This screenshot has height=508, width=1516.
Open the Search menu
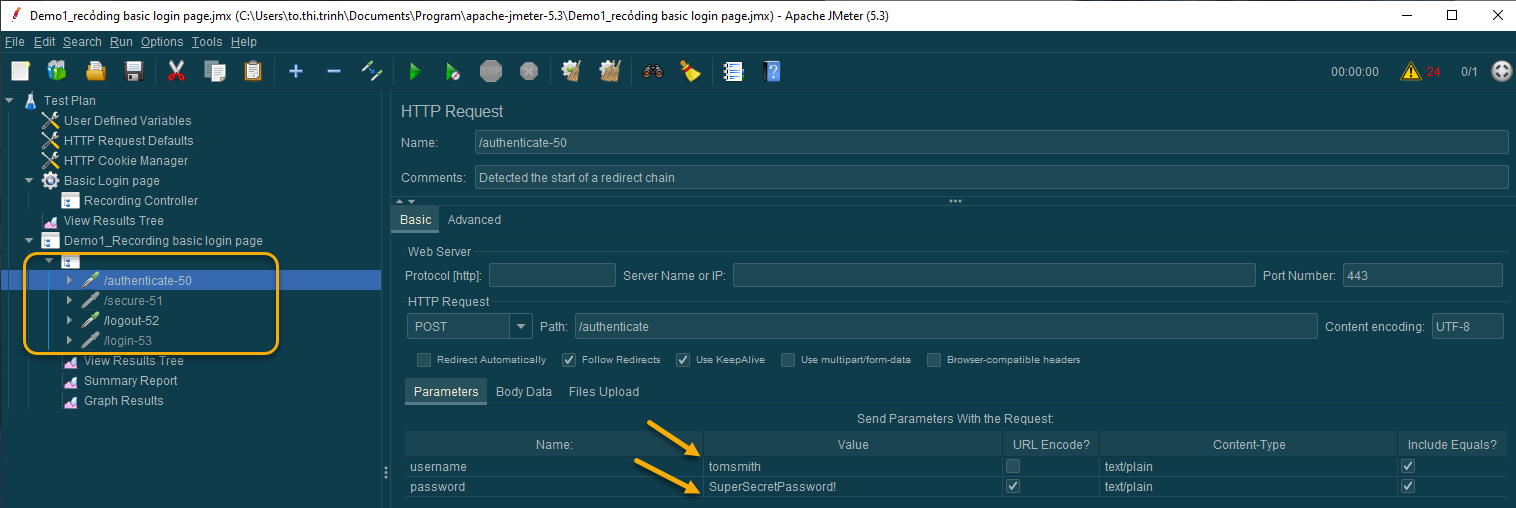pos(82,42)
